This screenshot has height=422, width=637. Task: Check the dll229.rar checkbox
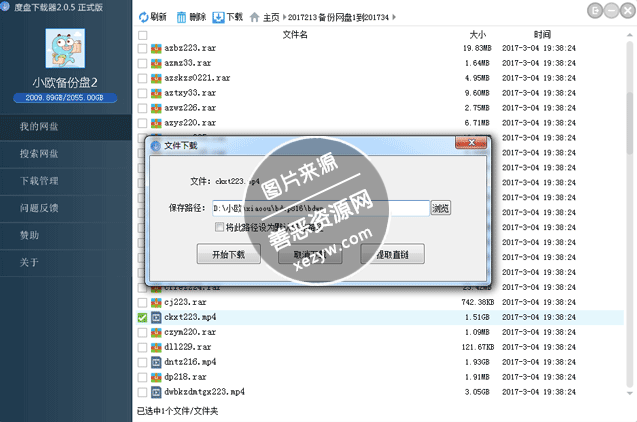pyautogui.click(x=142, y=348)
